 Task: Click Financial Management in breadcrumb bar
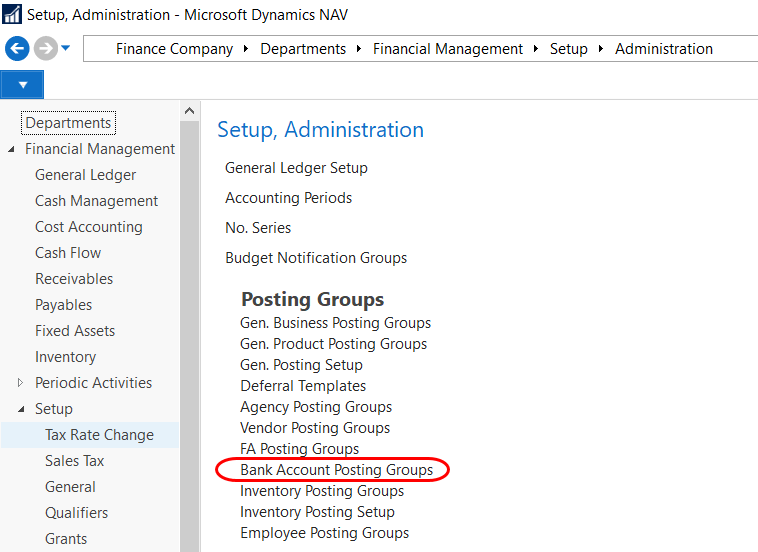coord(448,49)
